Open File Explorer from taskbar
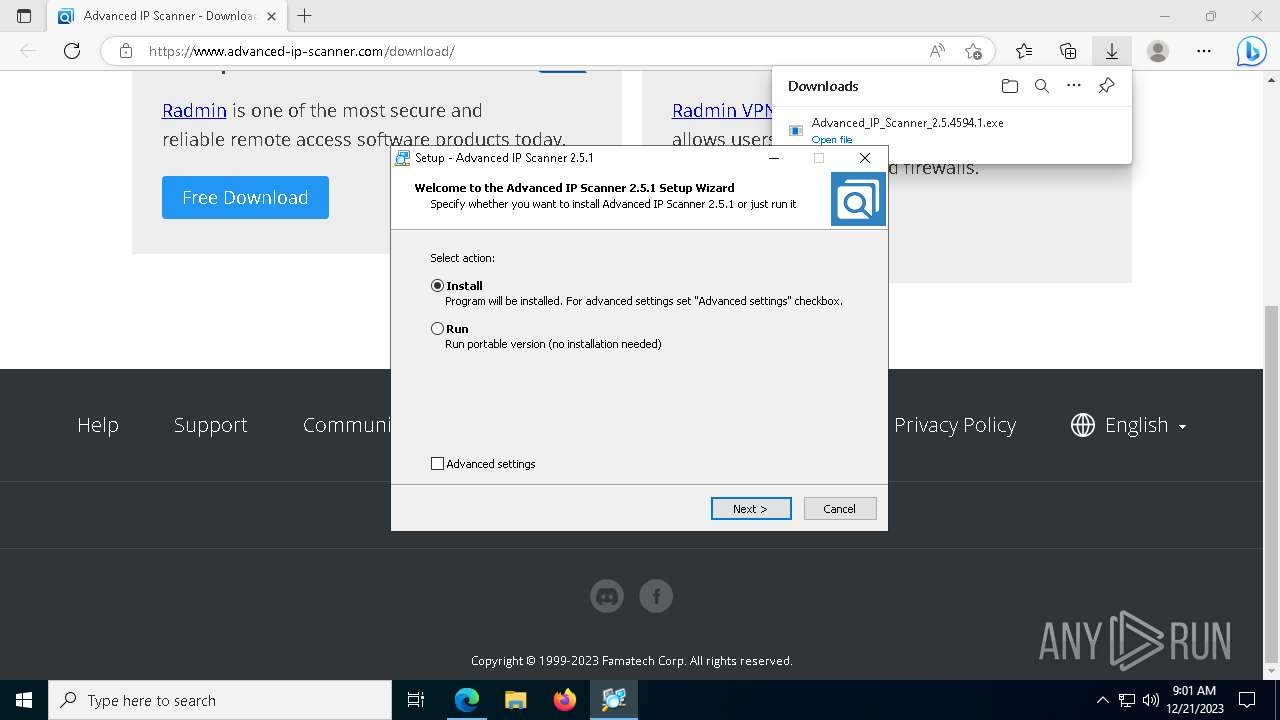The width and height of the screenshot is (1280, 720). 516,700
